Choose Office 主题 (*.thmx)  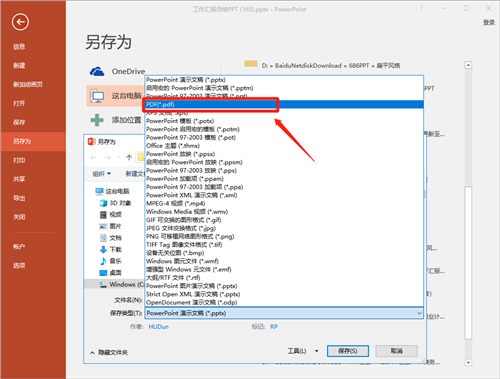[x=284, y=146]
